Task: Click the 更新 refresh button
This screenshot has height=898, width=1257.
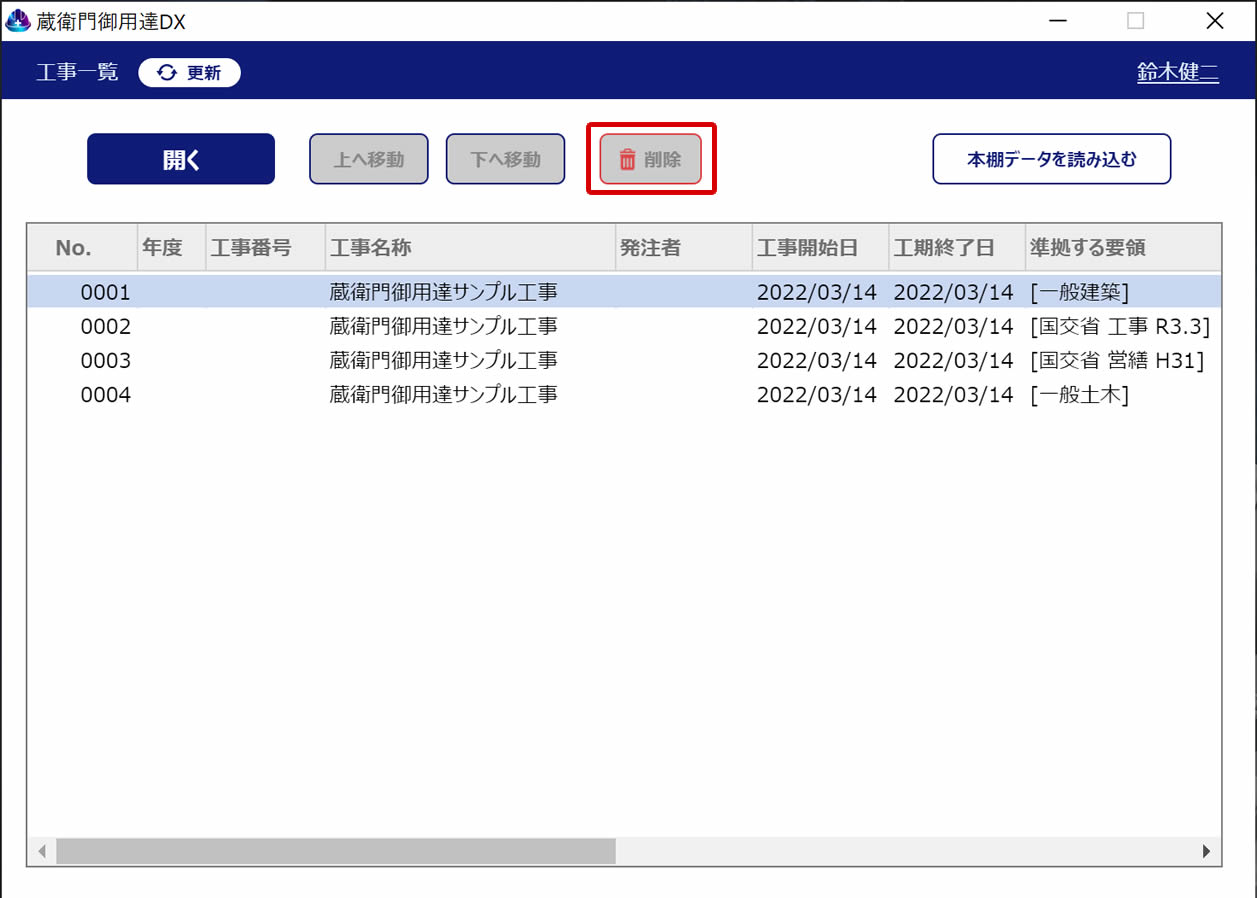Action: point(189,73)
